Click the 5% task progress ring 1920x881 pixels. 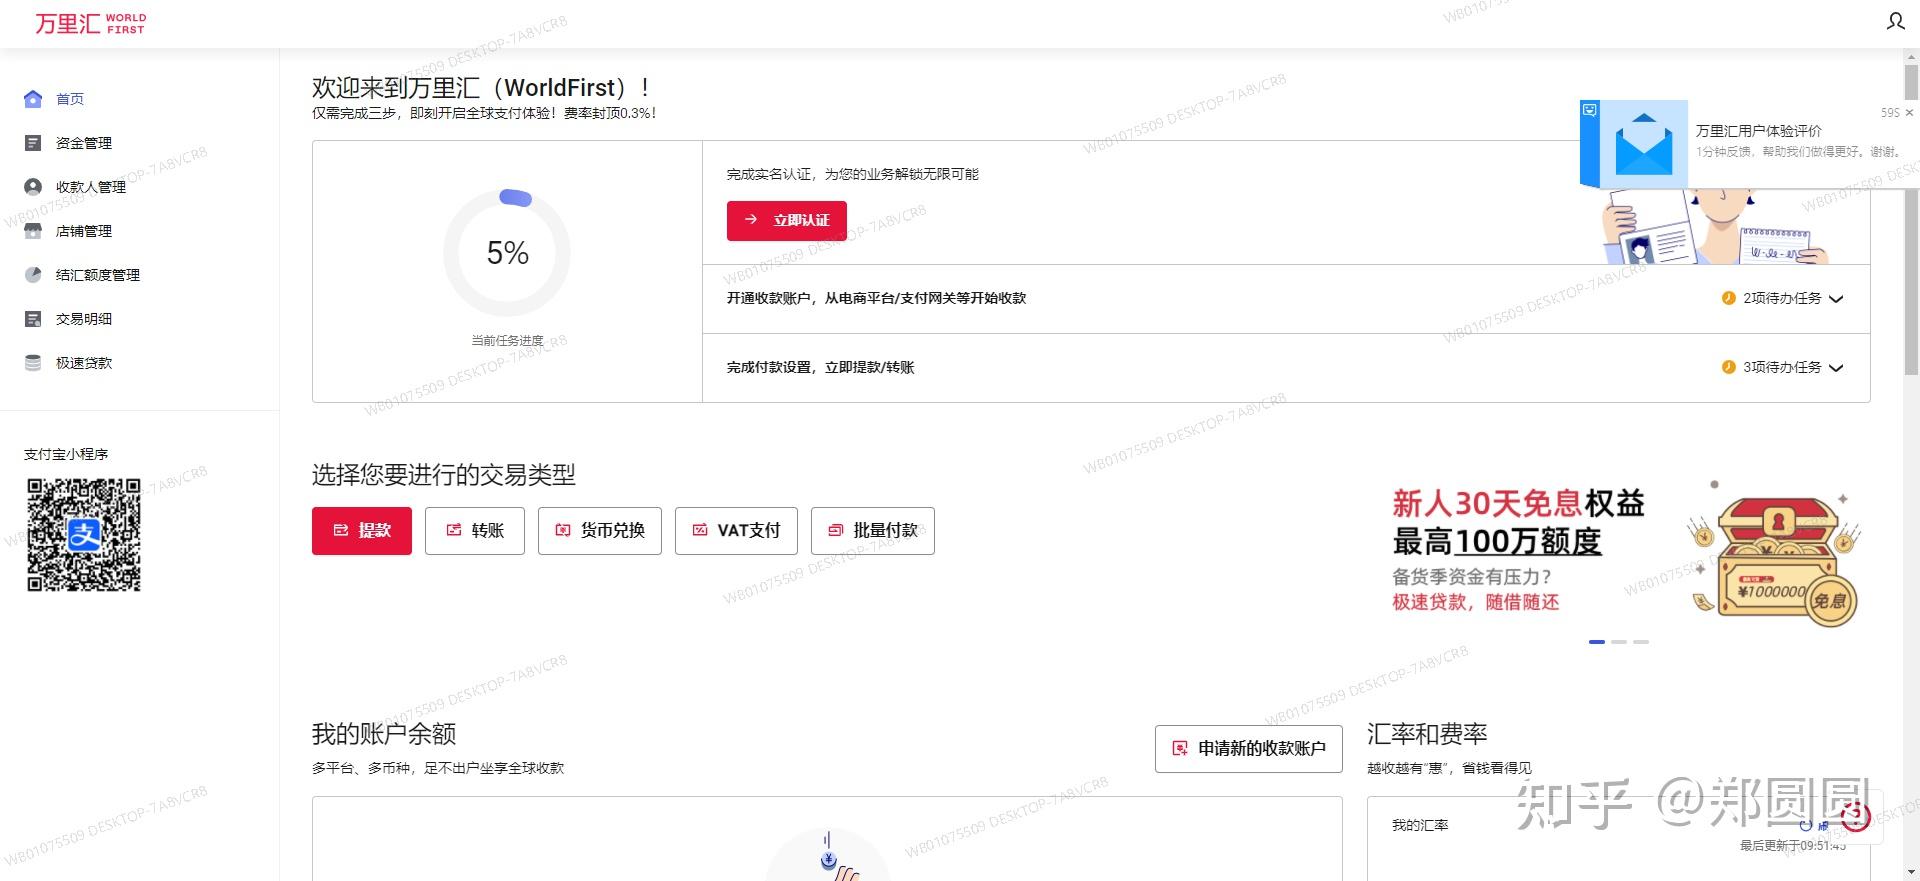[507, 252]
